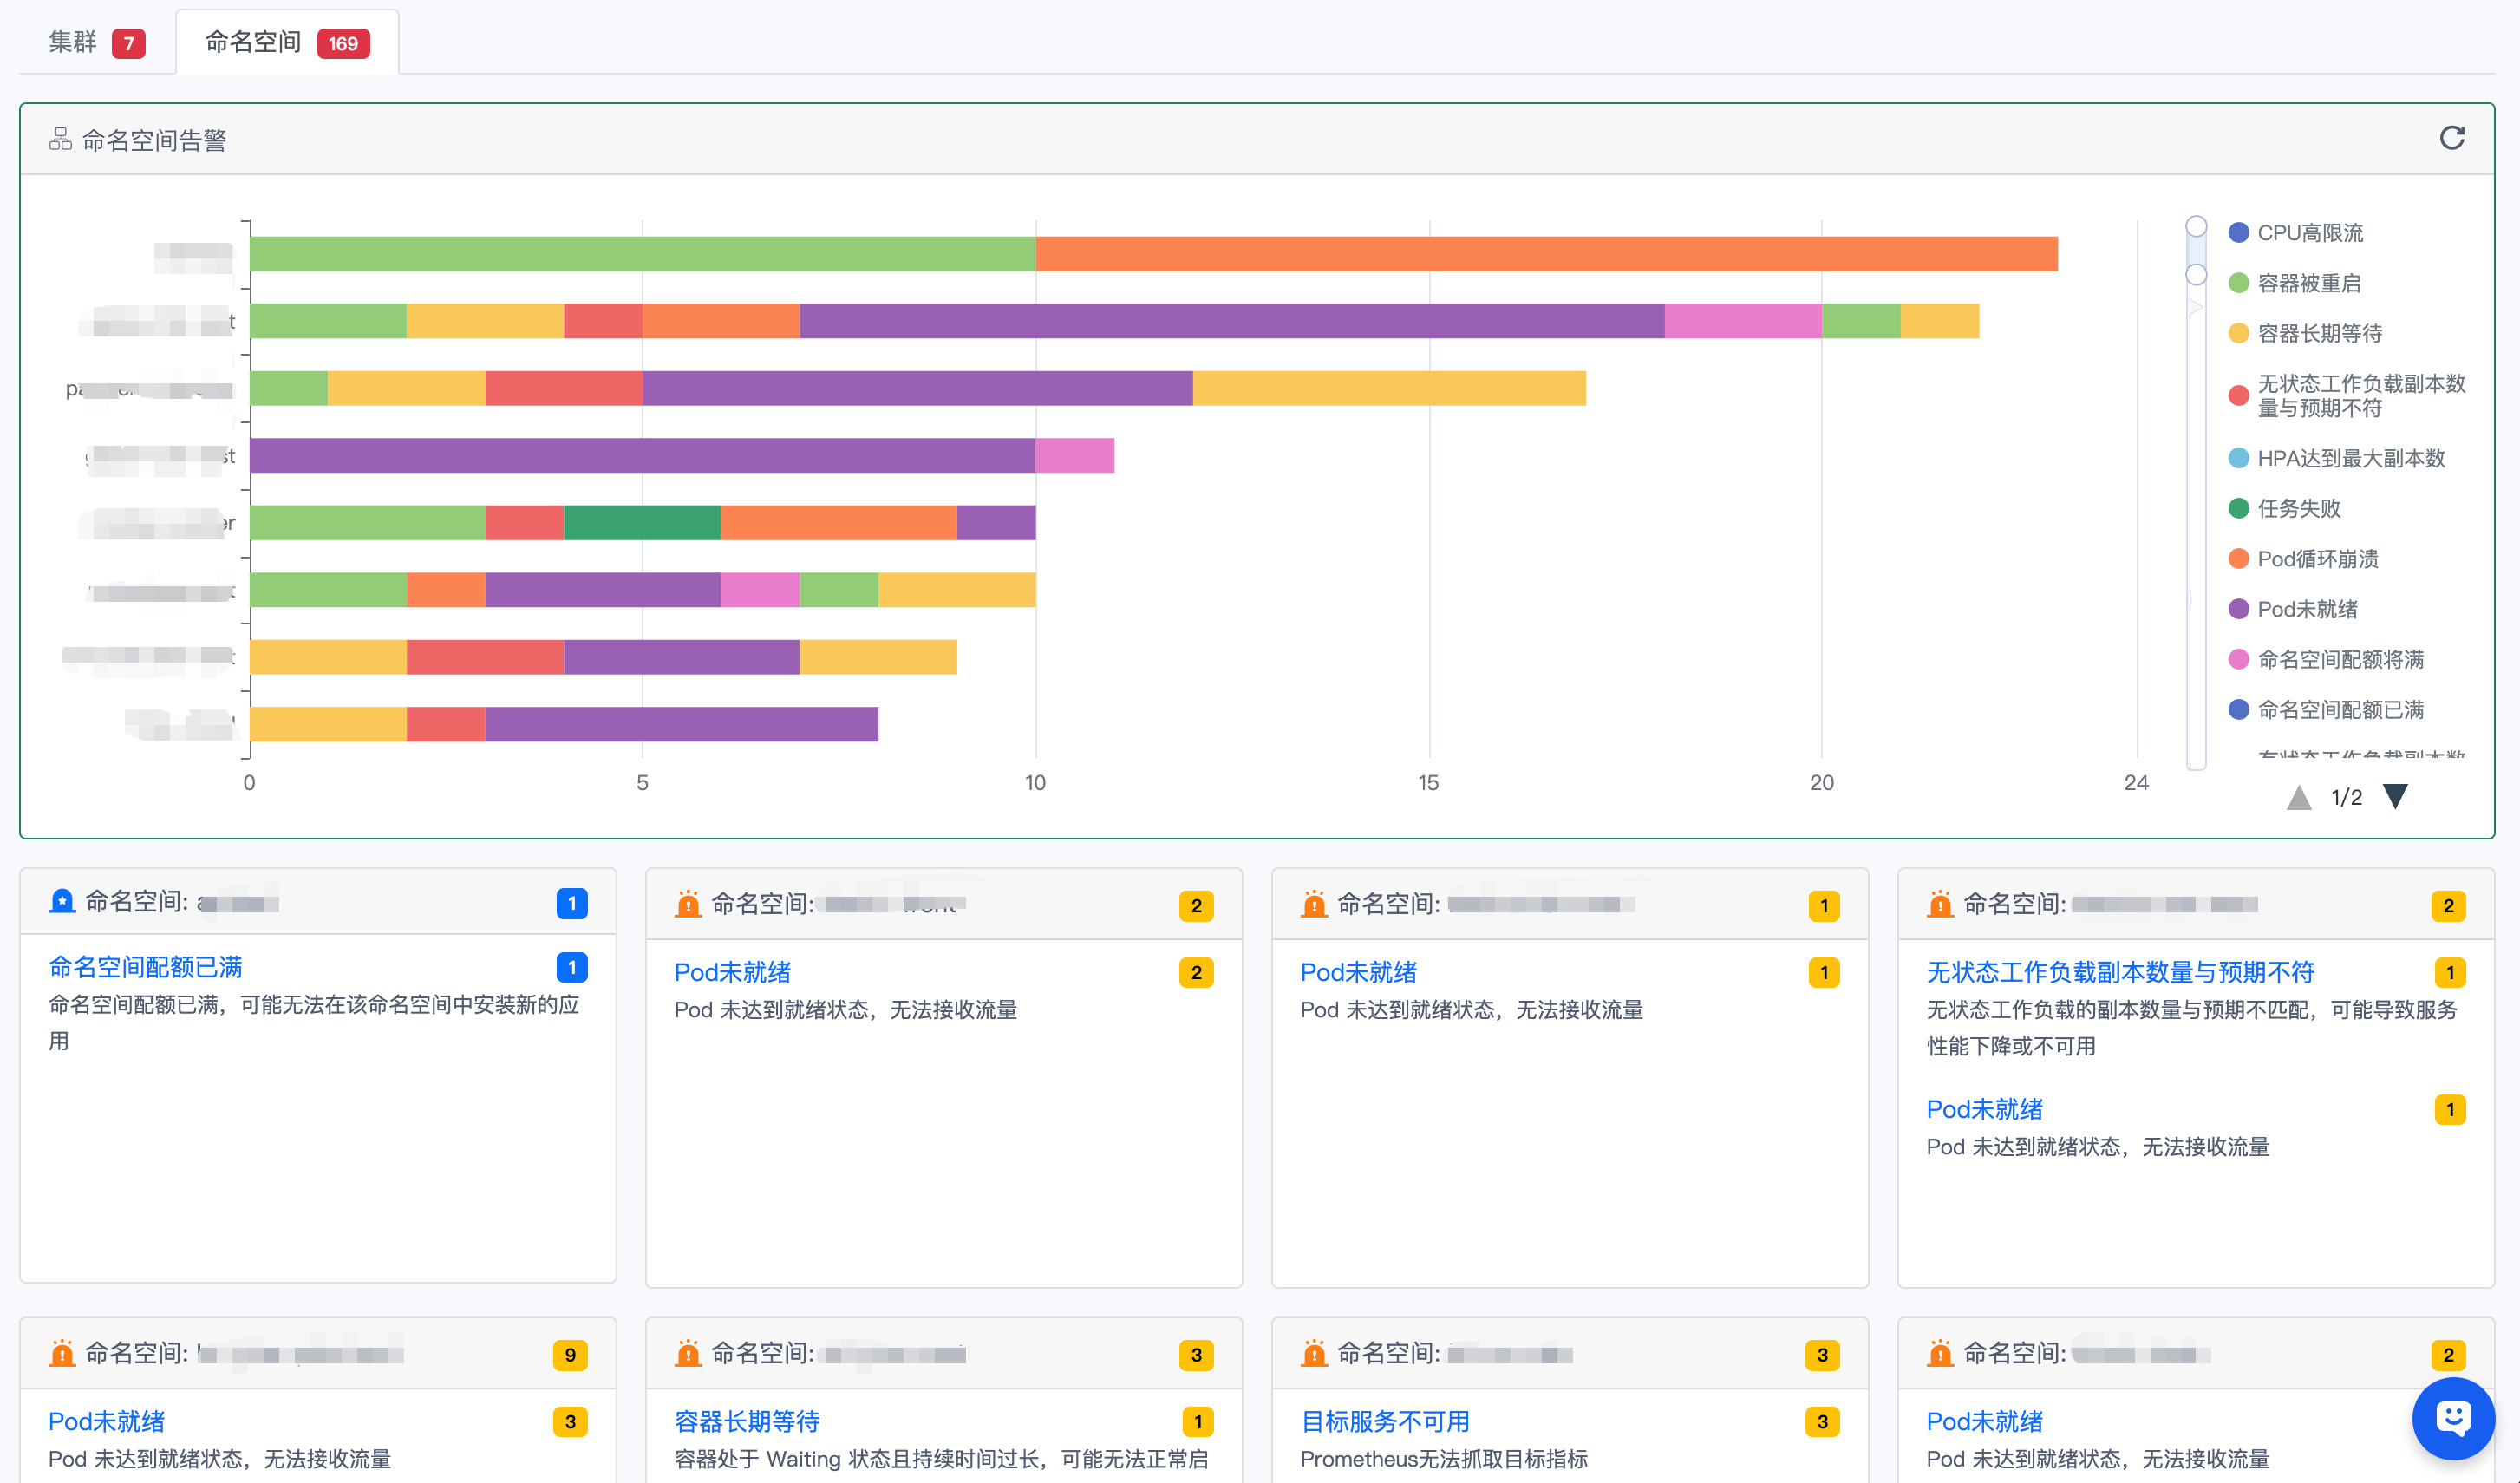Viewport: 2520px width, 1483px height.
Task: Click the orange alarm icon on 目标服务不可用 card
Action: click(1314, 1353)
